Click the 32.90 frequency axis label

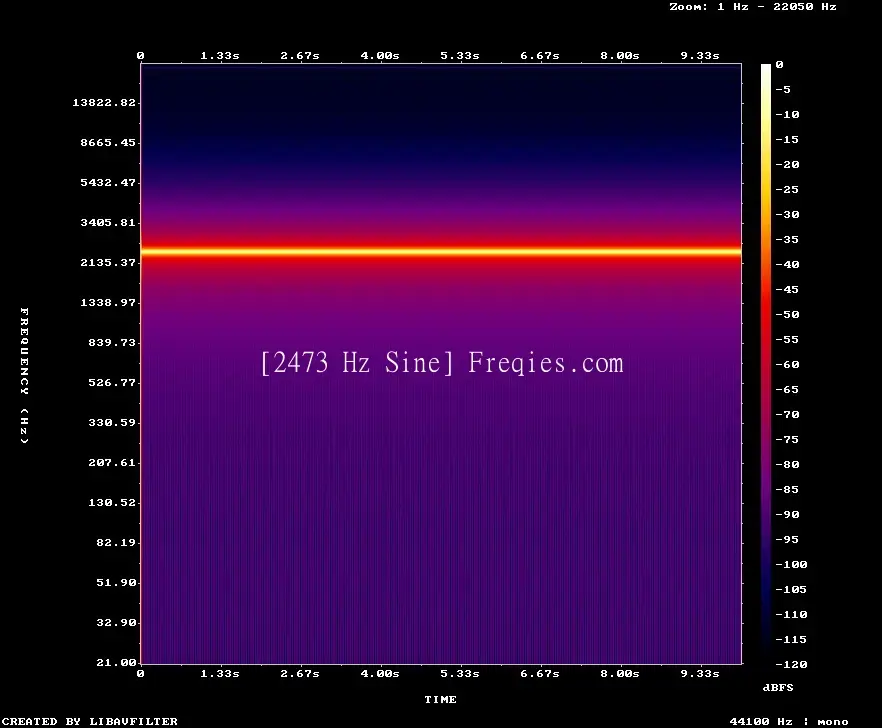[116, 622]
